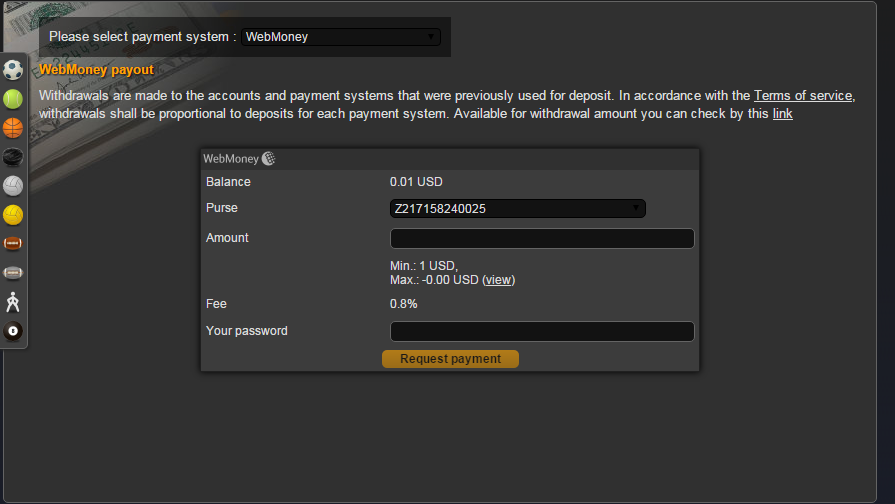
Task: Click the WebMoney globe logo icon
Action: click(268, 158)
